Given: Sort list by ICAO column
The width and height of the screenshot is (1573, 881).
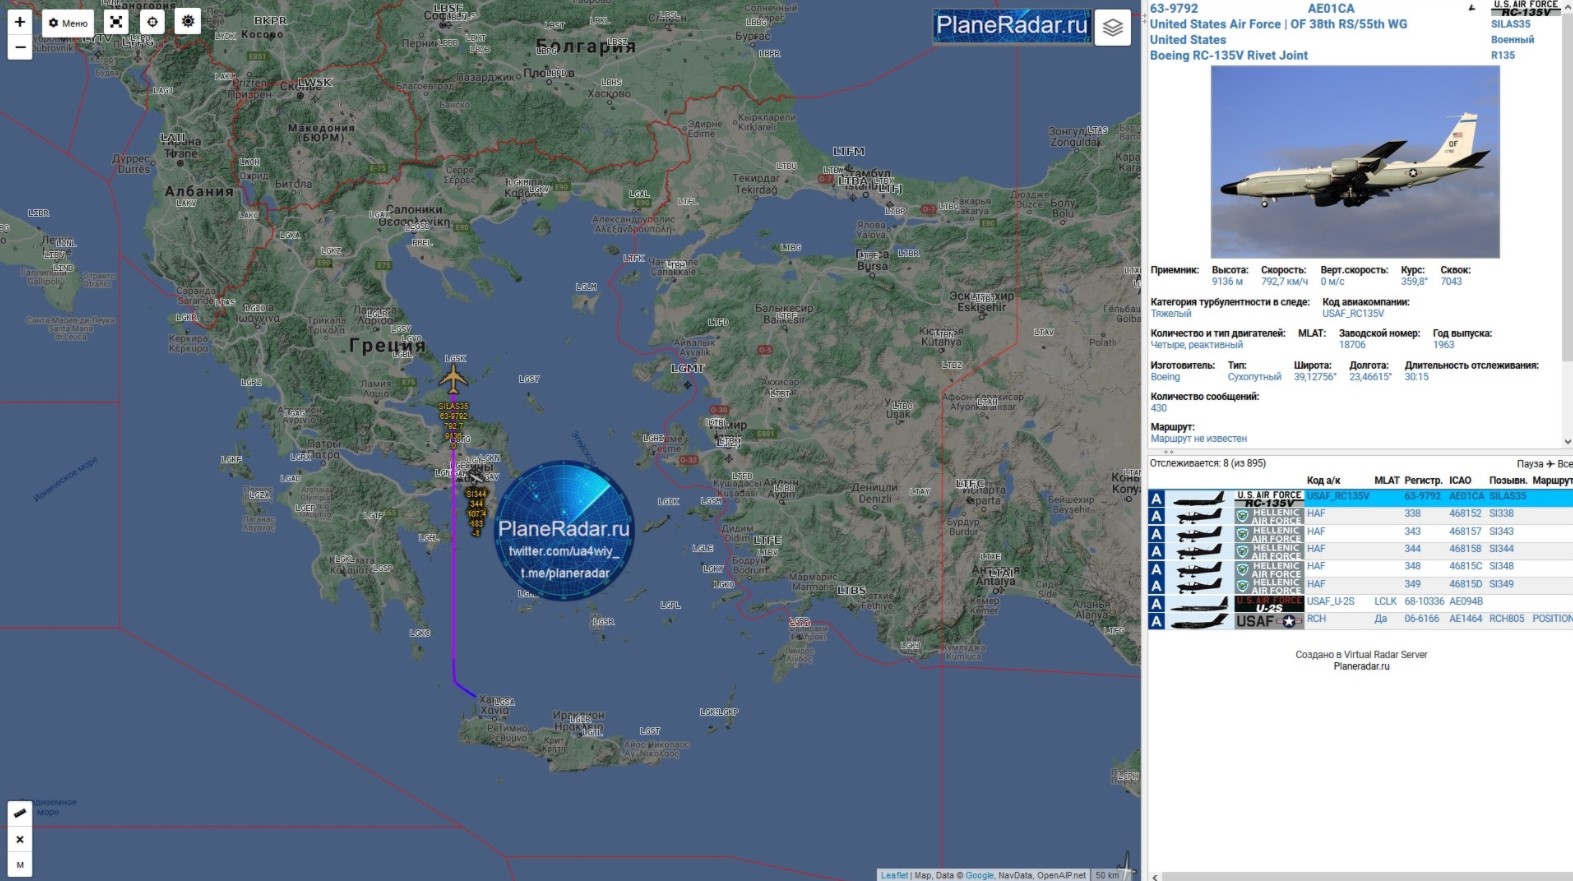Looking at the screenshot, I should point(1460,481).
